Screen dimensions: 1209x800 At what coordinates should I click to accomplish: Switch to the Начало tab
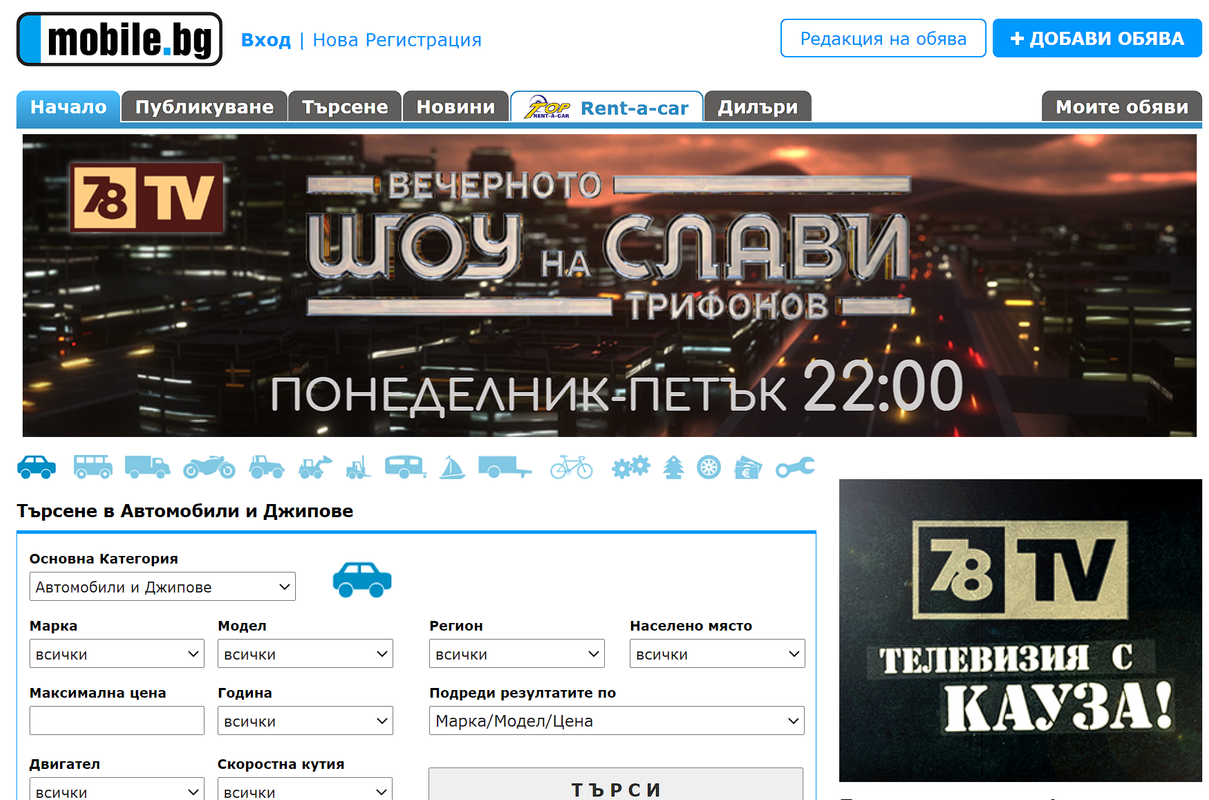(x=68, y=107)
